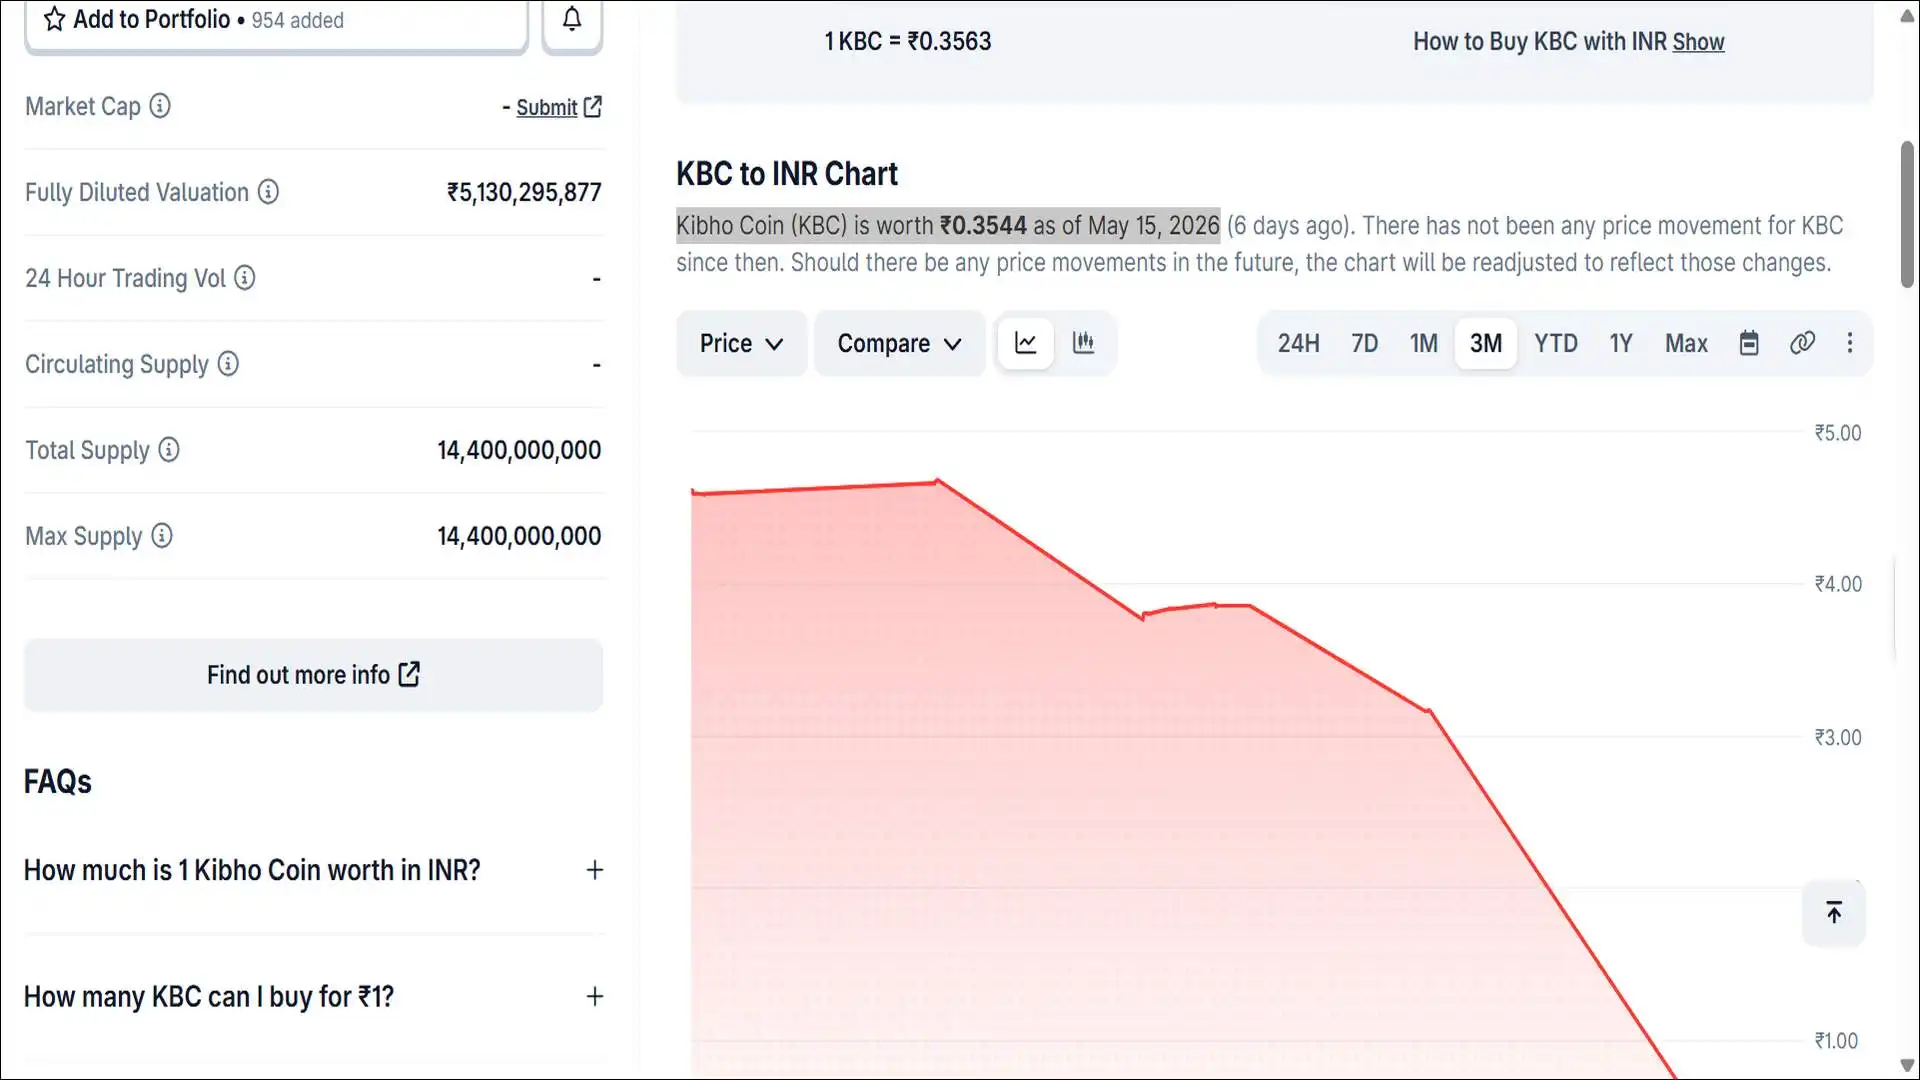Viewport: 1920px width, 1080px height.
Task: Click Find out more info button
Action: (x=314, y=675)
